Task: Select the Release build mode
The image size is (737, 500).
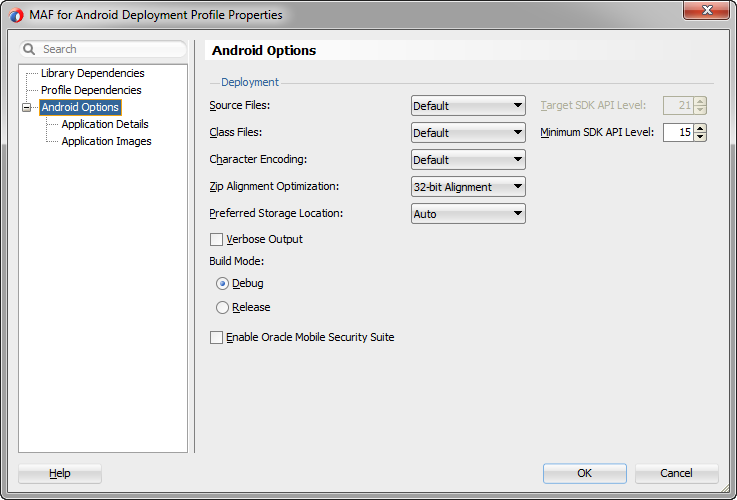Action: click(222, 308)
